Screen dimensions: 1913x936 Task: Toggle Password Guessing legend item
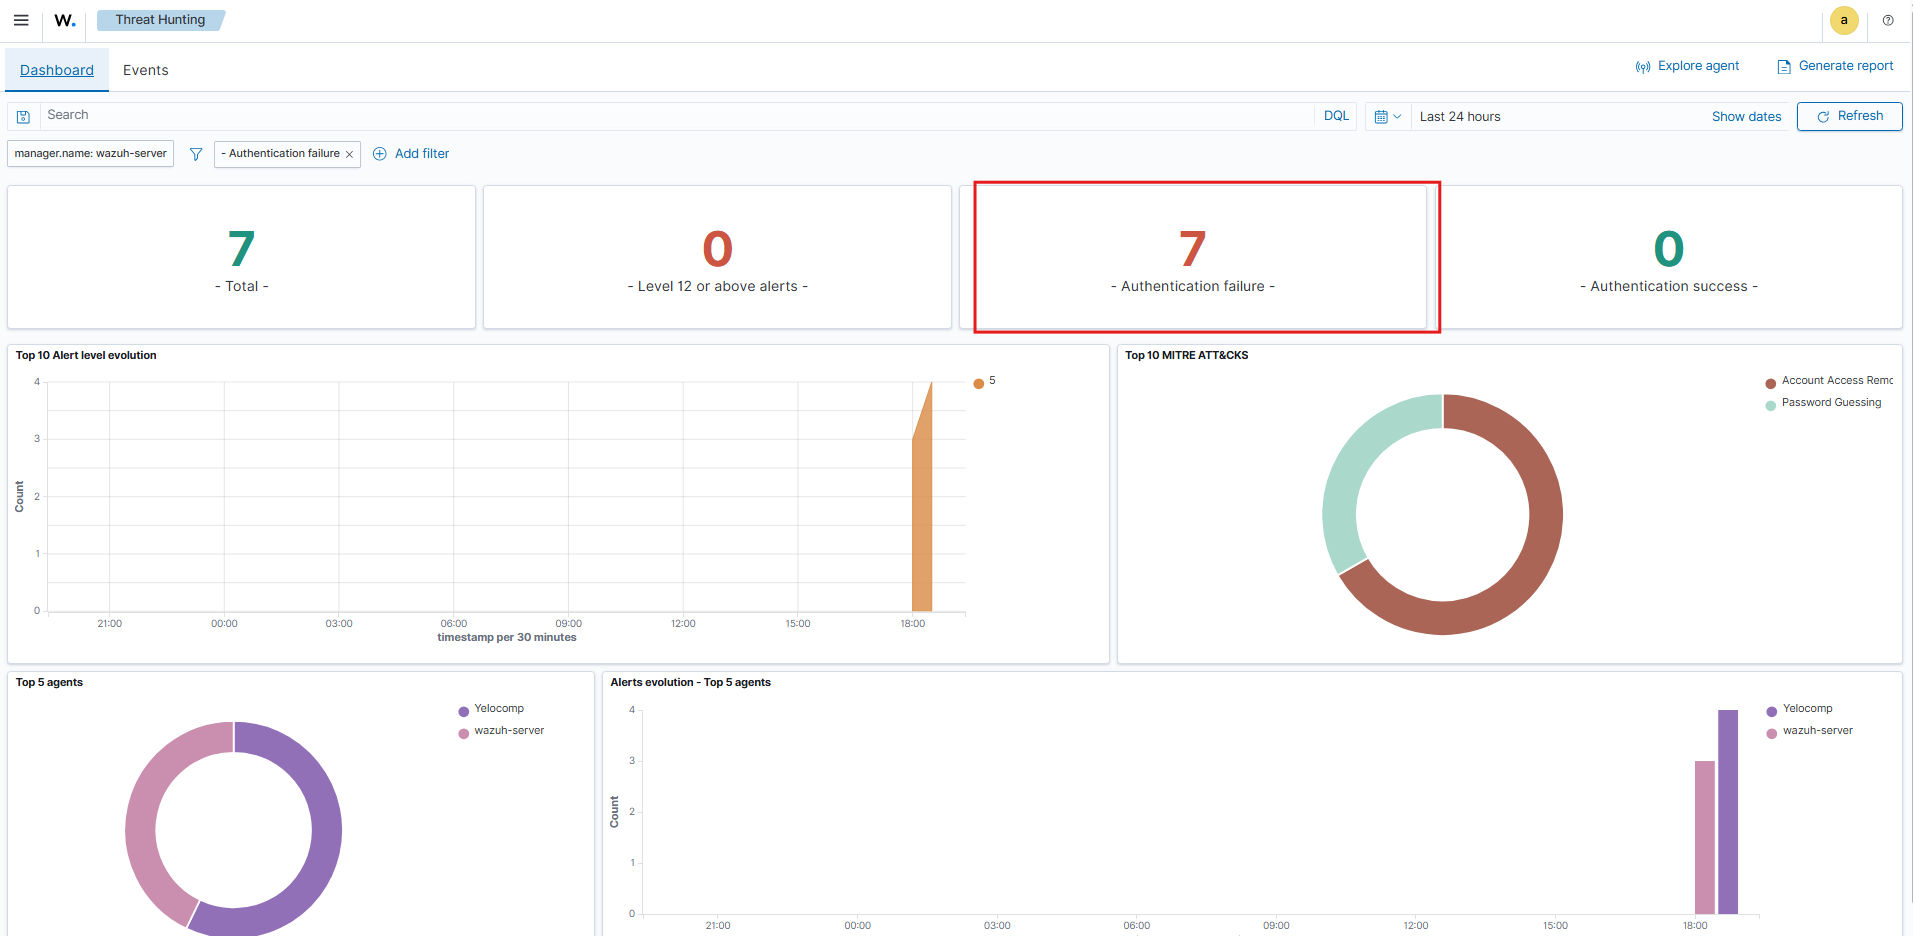coord(1830,403)
